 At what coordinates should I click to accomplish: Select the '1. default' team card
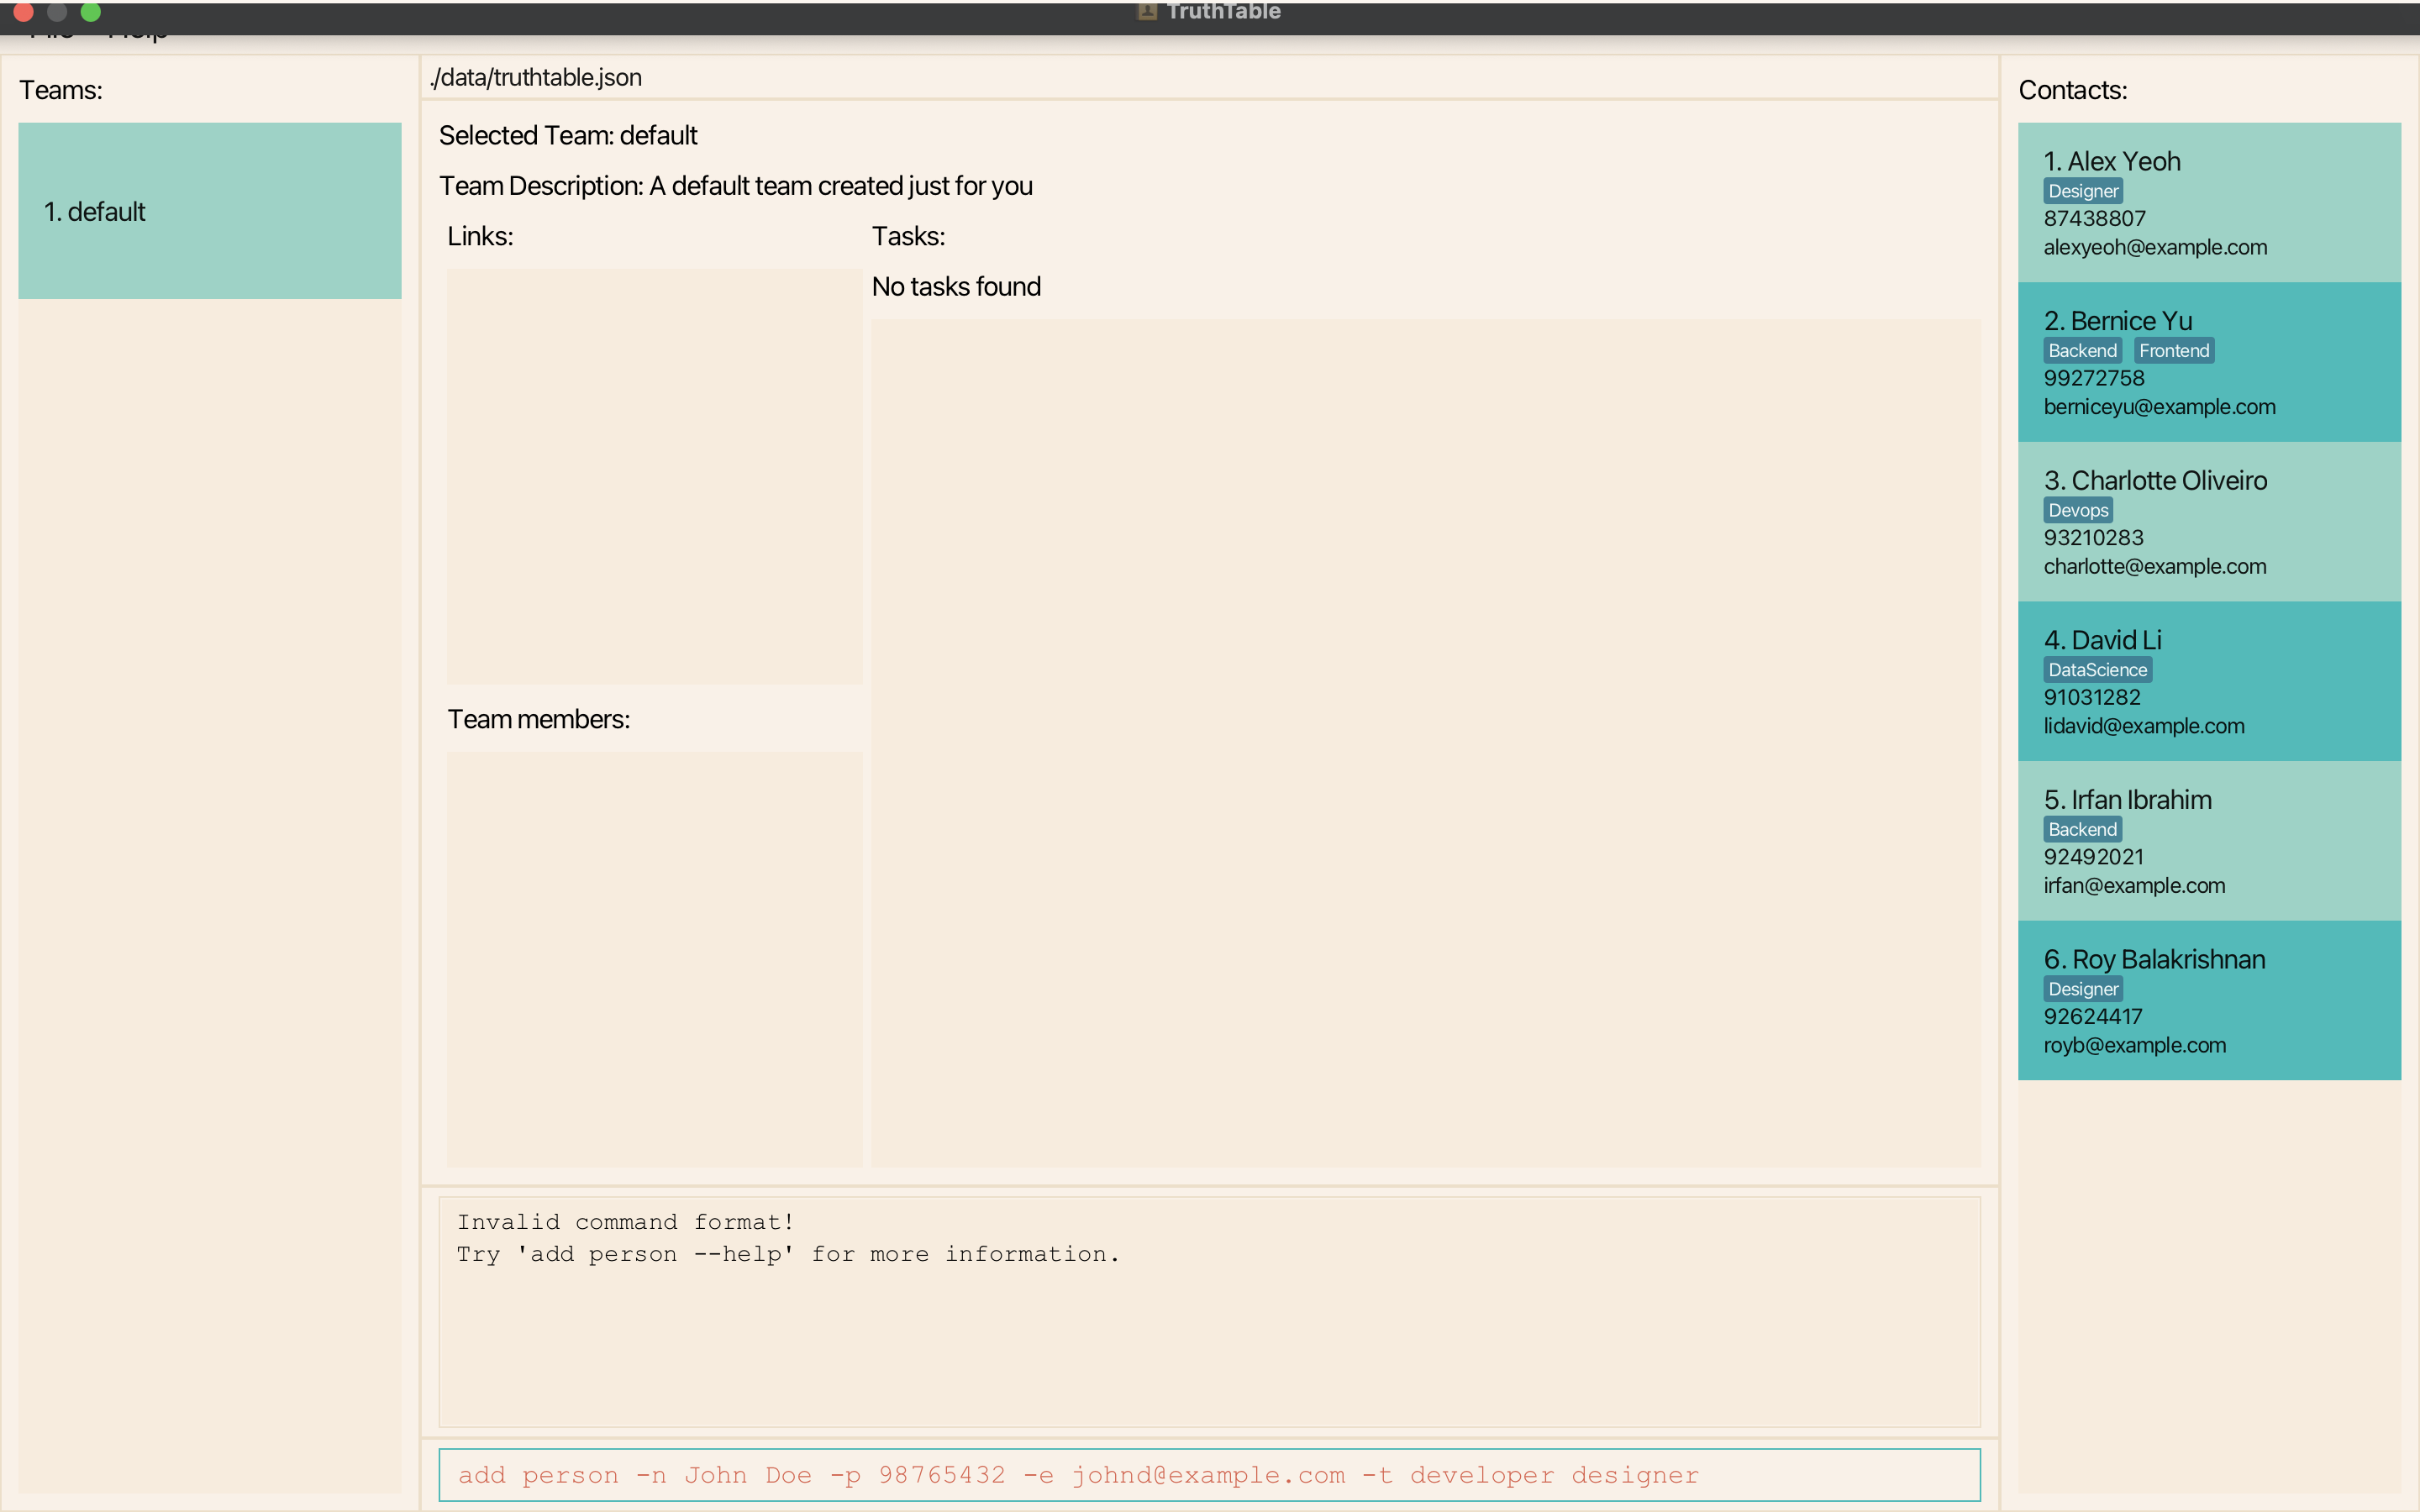[x=209, y=211]
